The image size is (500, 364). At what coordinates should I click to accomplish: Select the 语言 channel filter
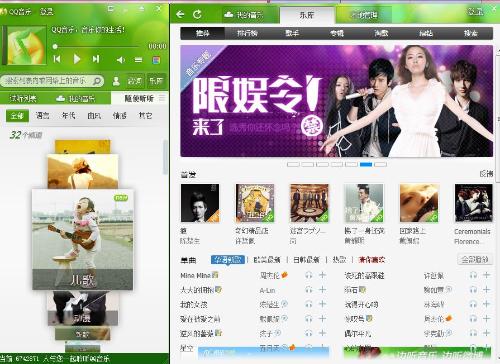[x=43, y=116]
